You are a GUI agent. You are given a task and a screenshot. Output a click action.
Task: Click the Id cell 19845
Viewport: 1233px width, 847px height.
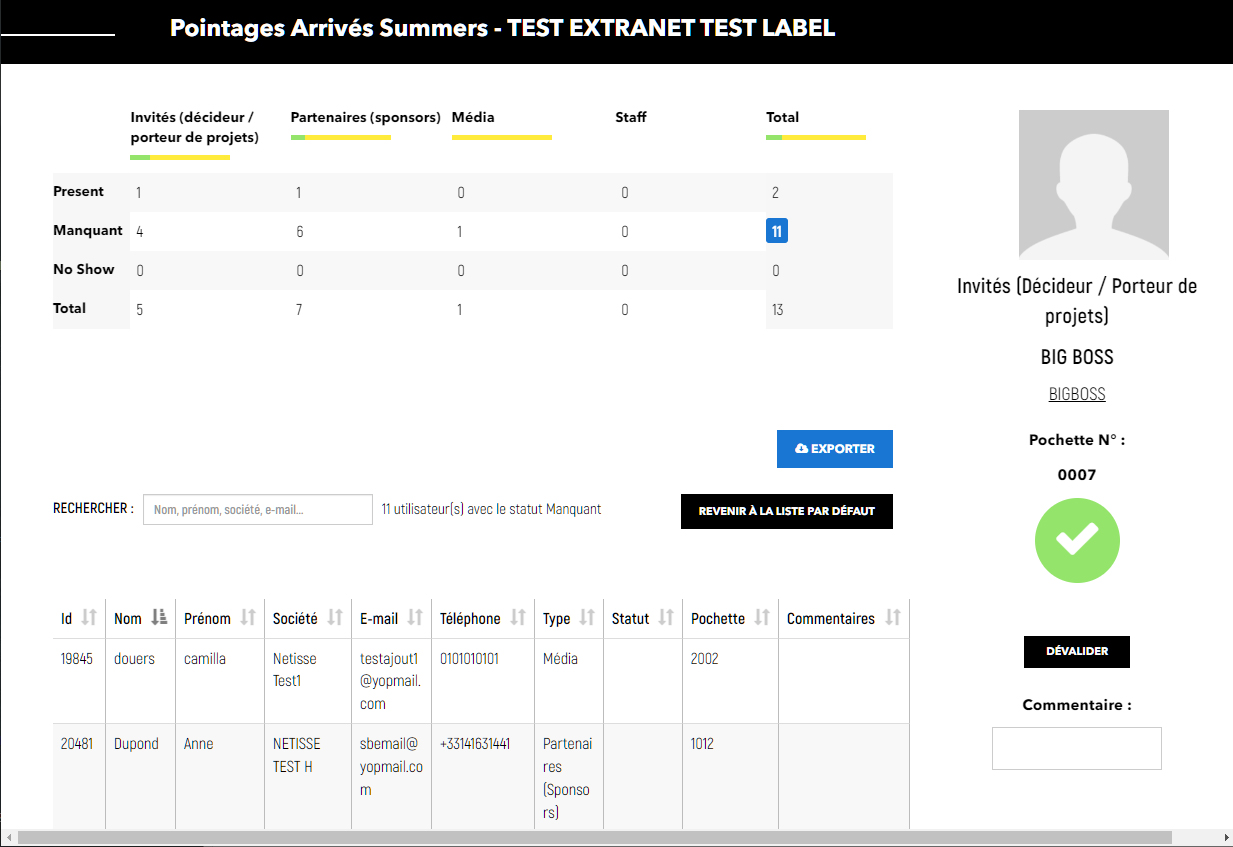[77, 659]
